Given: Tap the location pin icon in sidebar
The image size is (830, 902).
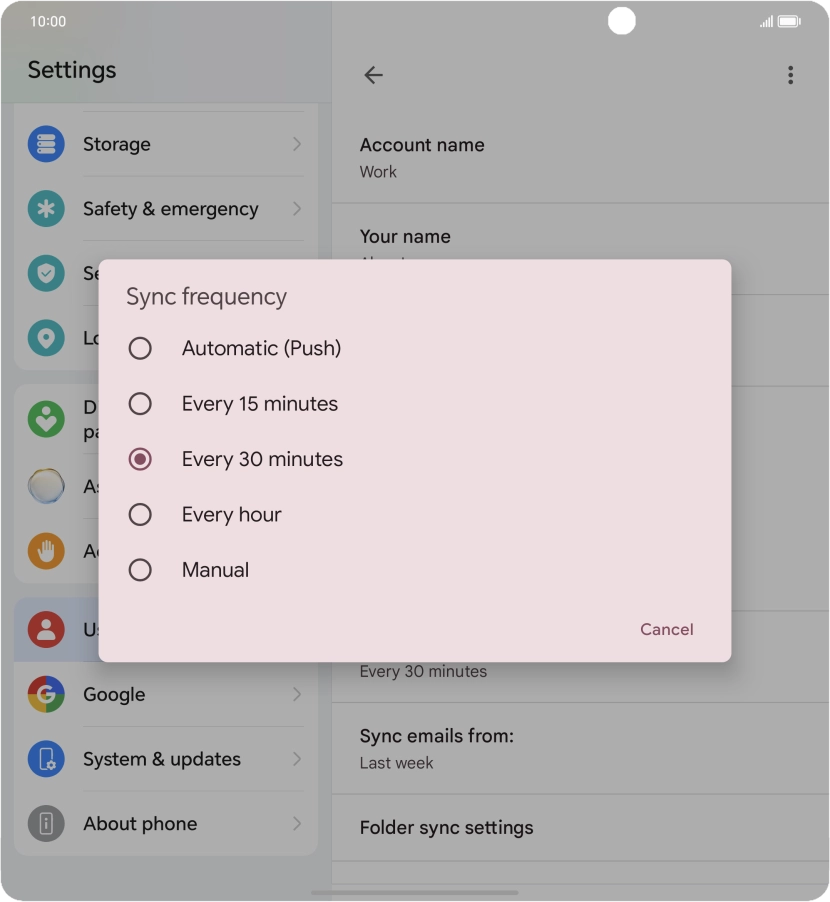Looking at the screenshot, I should click(46, 338).
